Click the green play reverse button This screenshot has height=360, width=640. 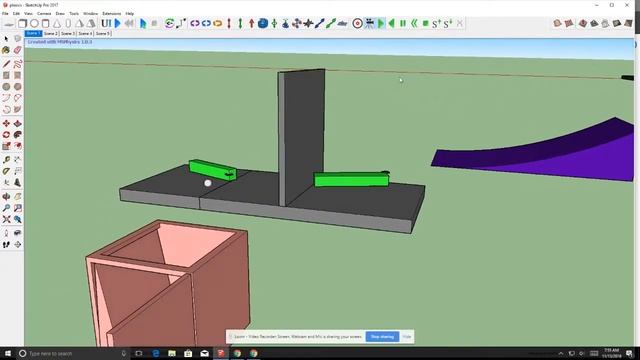pos(391,24)
